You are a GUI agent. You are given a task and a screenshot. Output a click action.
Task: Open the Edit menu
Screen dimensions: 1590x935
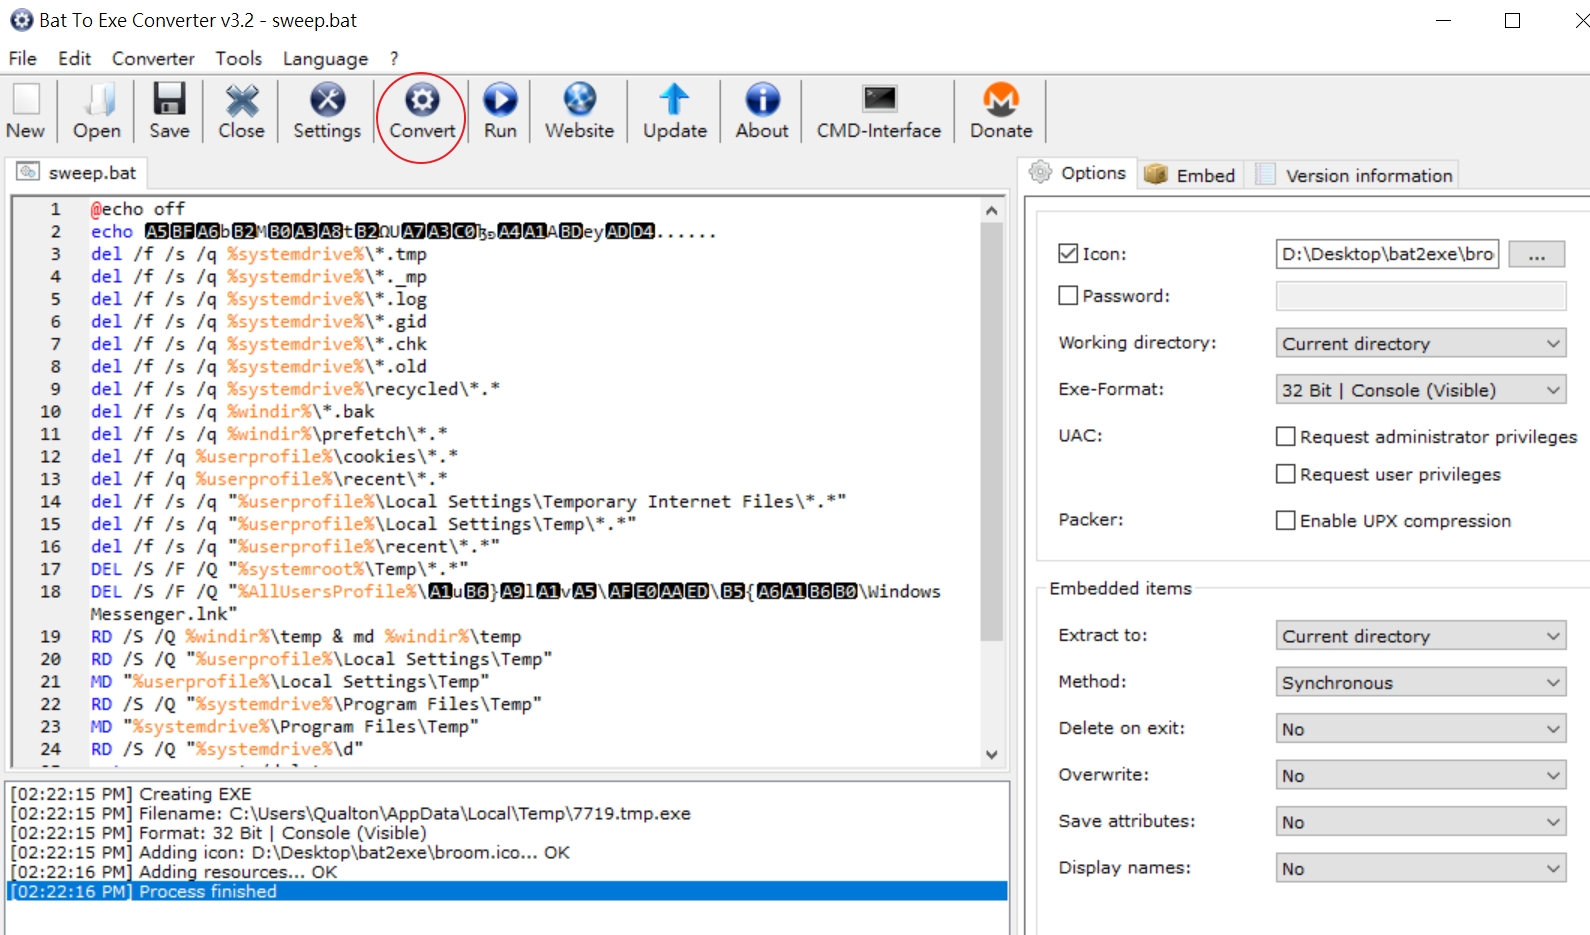click(x=74, y=58)
